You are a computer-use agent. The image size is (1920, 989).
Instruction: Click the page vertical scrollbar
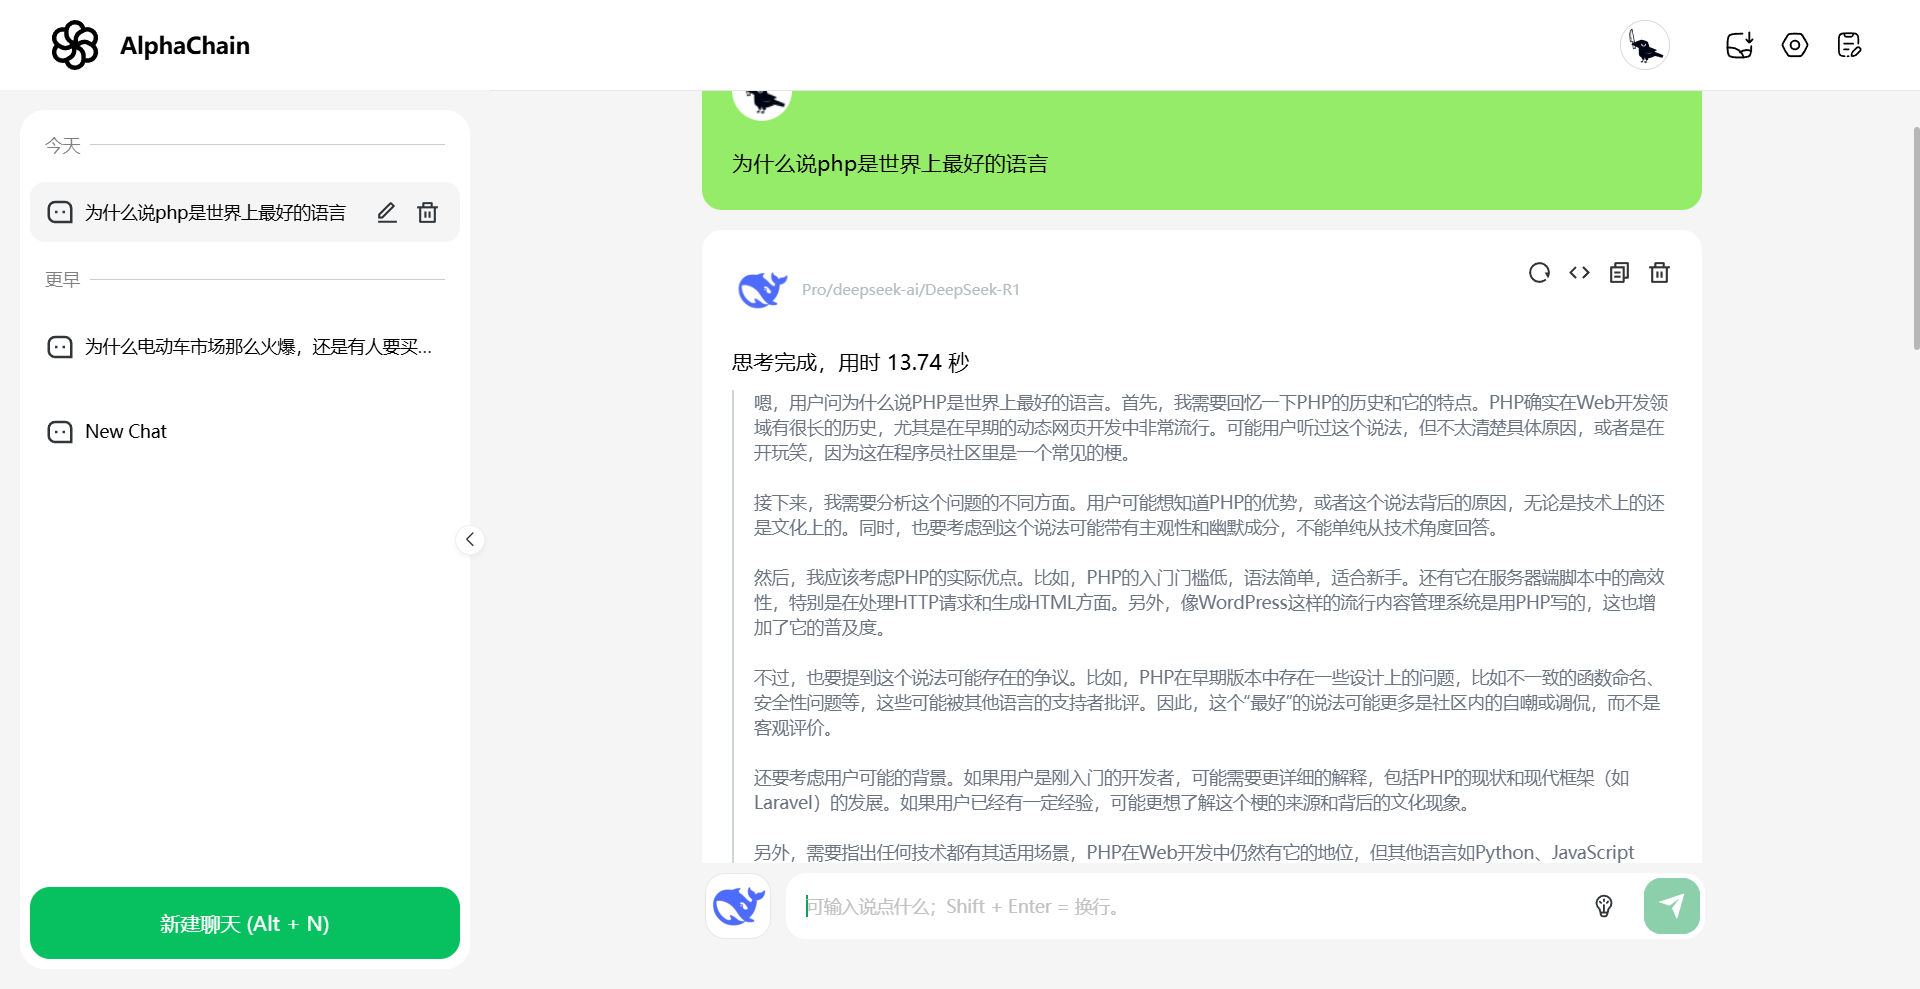tap(1916, 239)
